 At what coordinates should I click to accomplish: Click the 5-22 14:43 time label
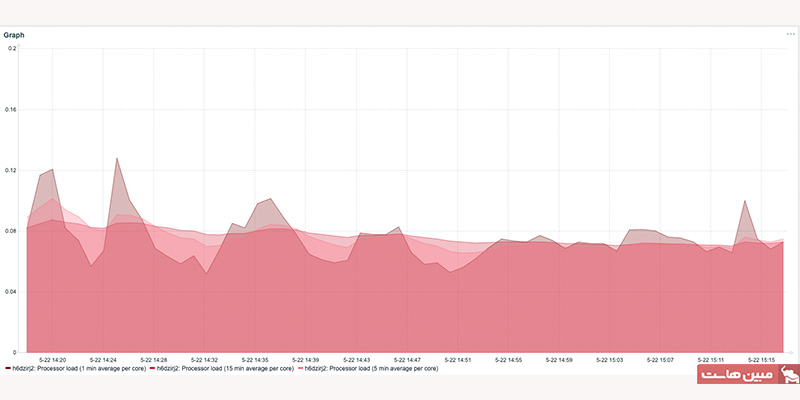tap(356, 360)
